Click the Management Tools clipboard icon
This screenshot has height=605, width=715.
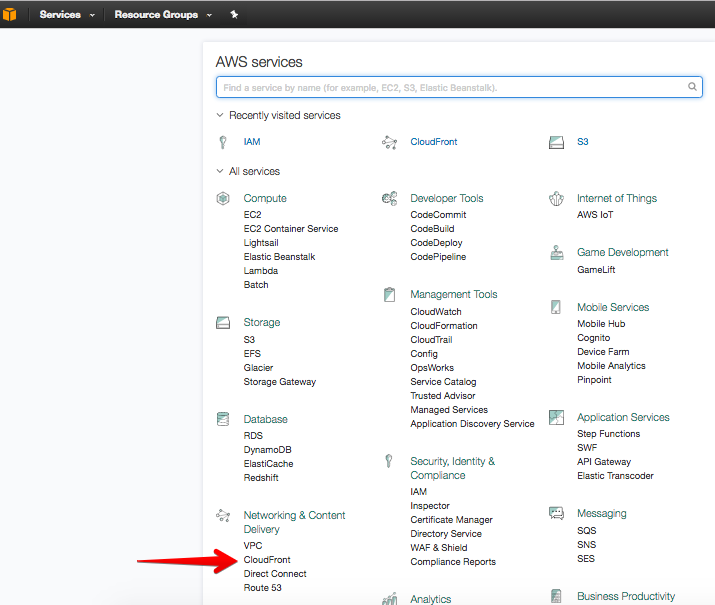pyautogui.click(x=389, y=295)
